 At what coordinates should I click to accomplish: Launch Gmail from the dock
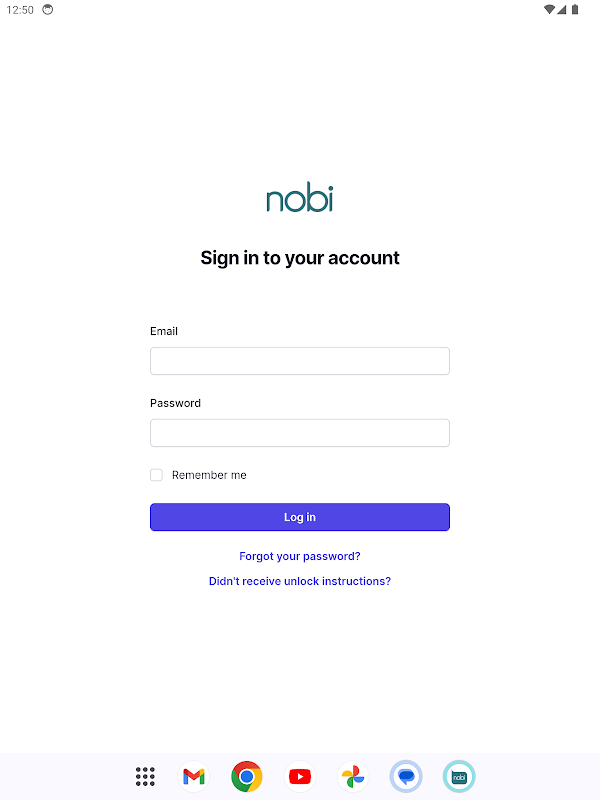coord(194,776)
